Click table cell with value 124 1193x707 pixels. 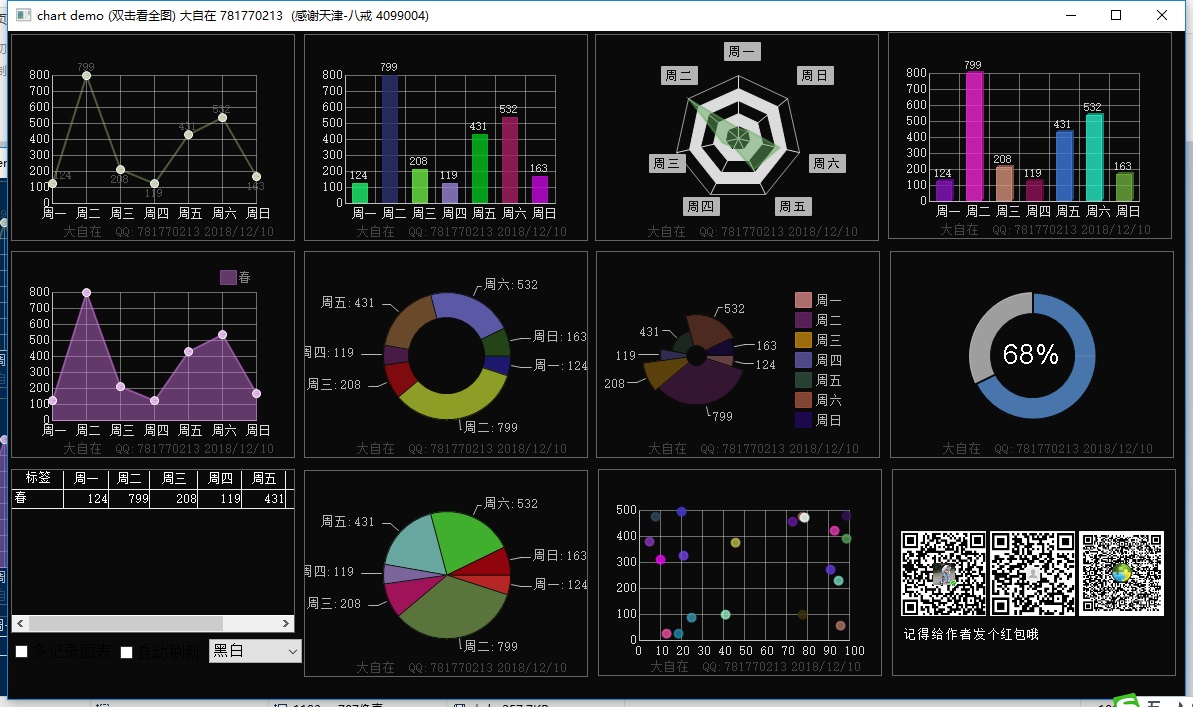(x=86, y=498)
